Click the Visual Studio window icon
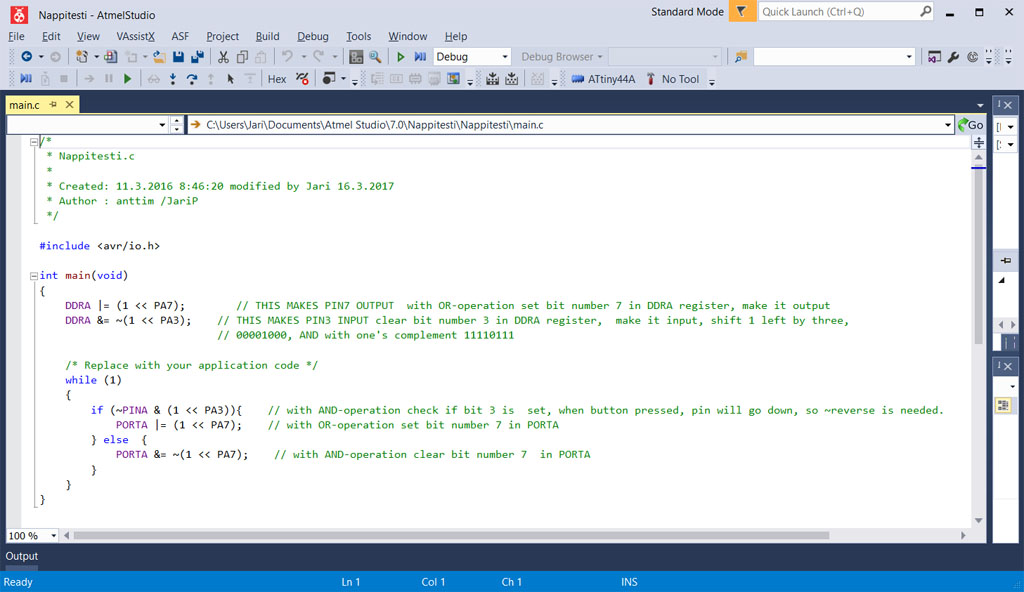This screenshot has width=1024, height=592. point(934,57)
